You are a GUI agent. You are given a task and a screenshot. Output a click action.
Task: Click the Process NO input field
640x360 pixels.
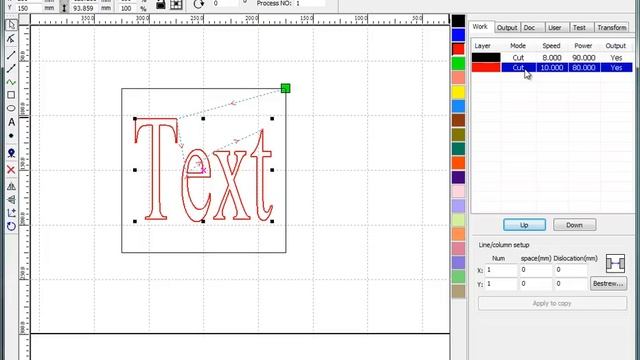[x=309, y=3]
